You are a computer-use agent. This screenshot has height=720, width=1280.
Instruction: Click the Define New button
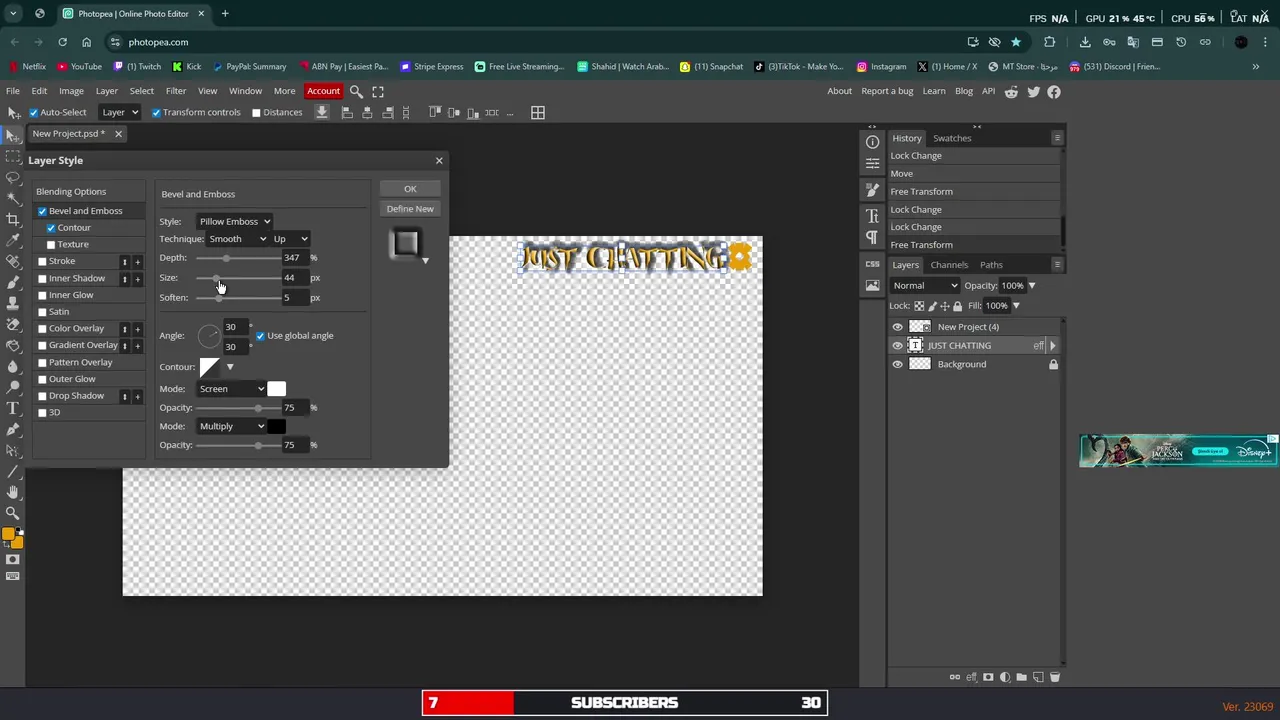(x=410, y=209)
